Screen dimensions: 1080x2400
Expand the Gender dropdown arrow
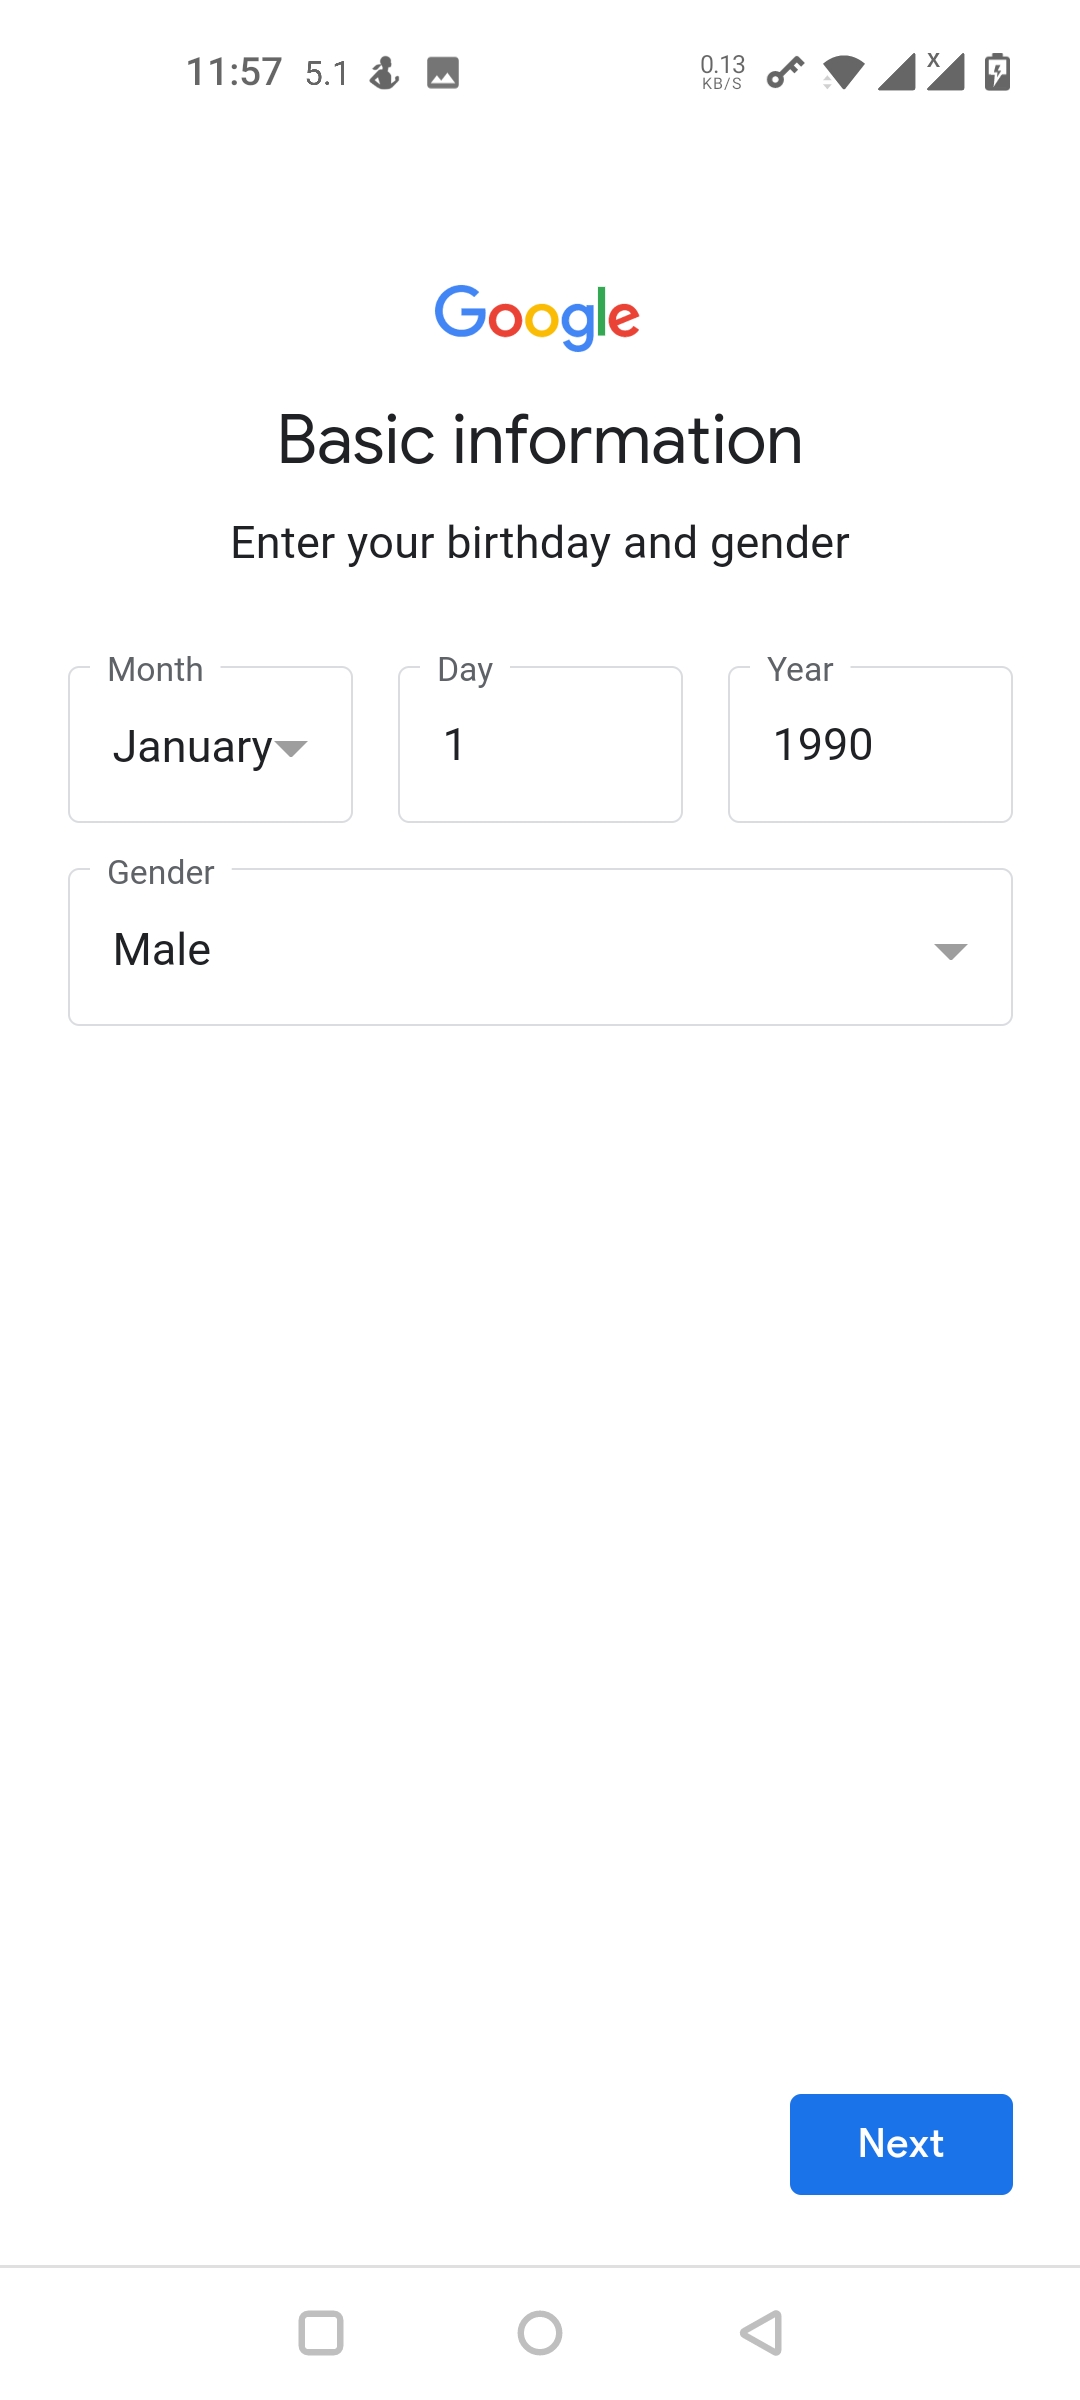[950, 951]
